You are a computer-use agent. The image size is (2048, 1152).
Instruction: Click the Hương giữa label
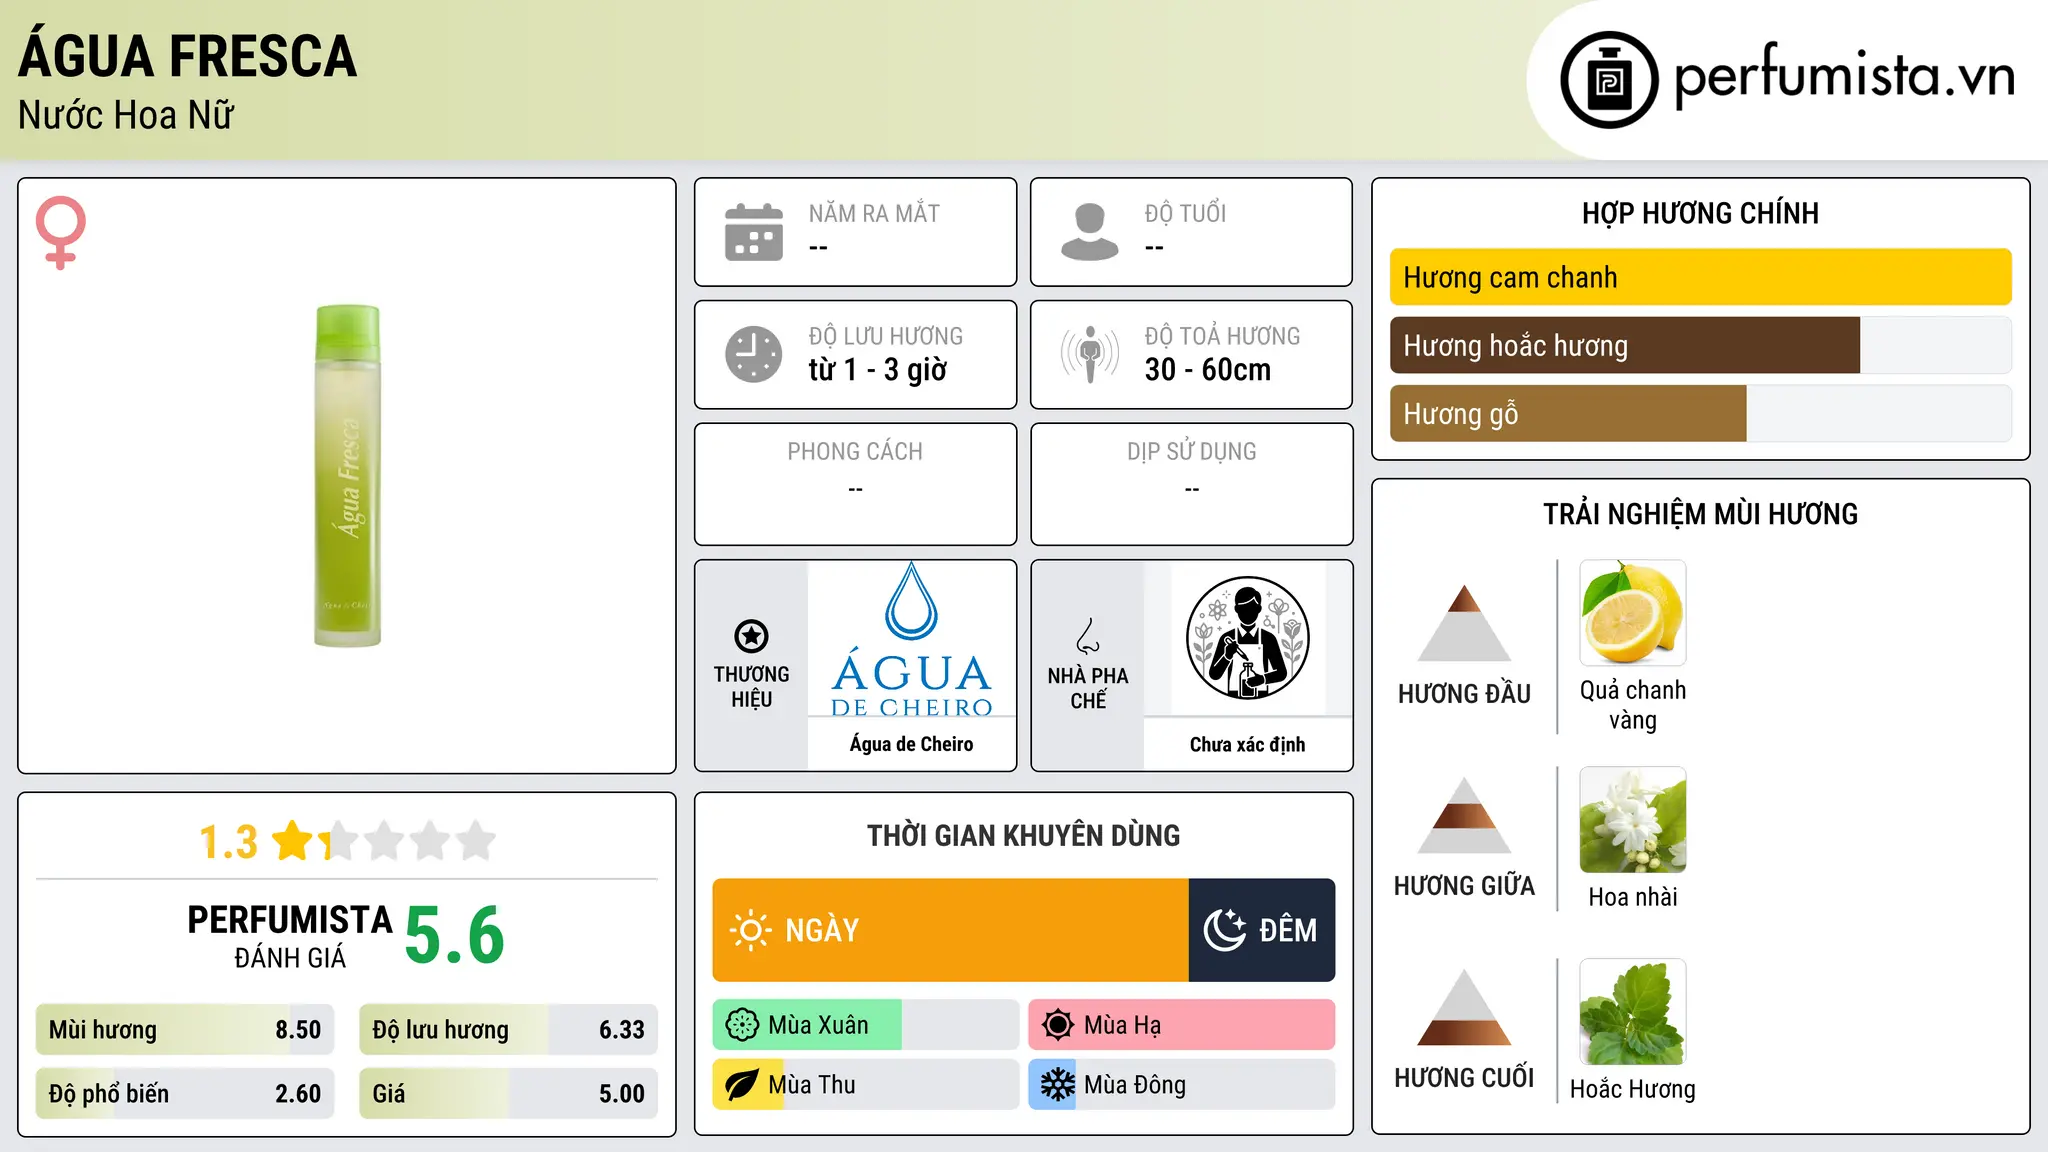tap(1464, 886)
